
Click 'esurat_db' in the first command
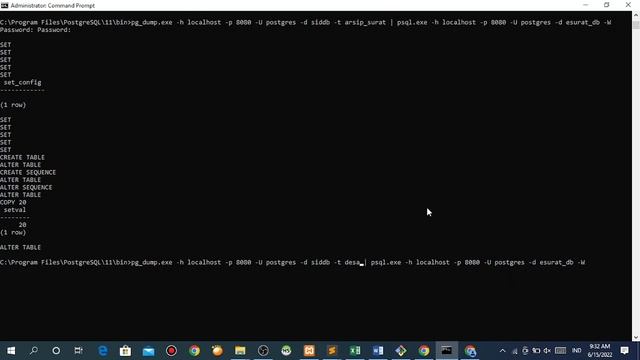[582, 22]
